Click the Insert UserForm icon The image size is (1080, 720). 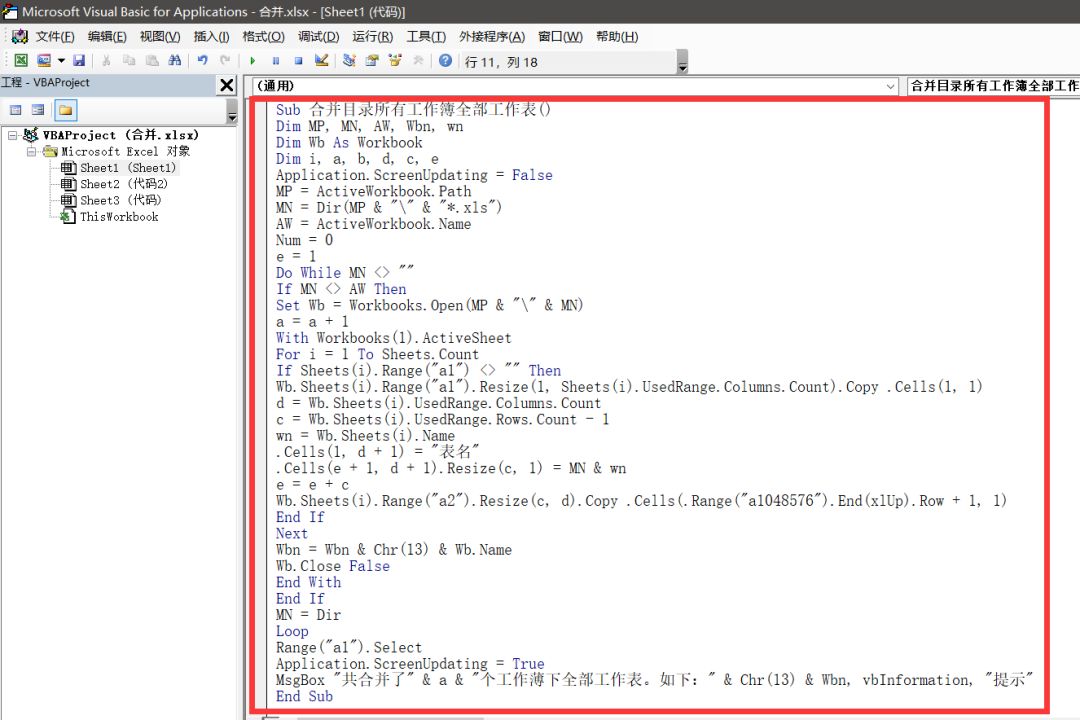(44, 61)
